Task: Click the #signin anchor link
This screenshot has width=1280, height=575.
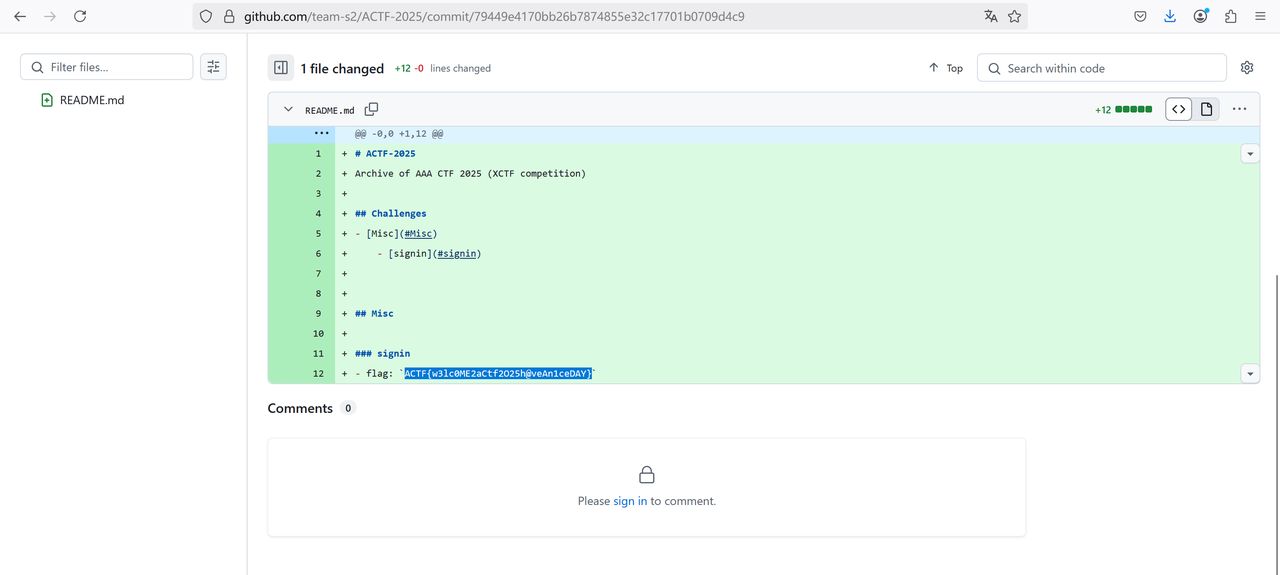Action: point(457,253)
